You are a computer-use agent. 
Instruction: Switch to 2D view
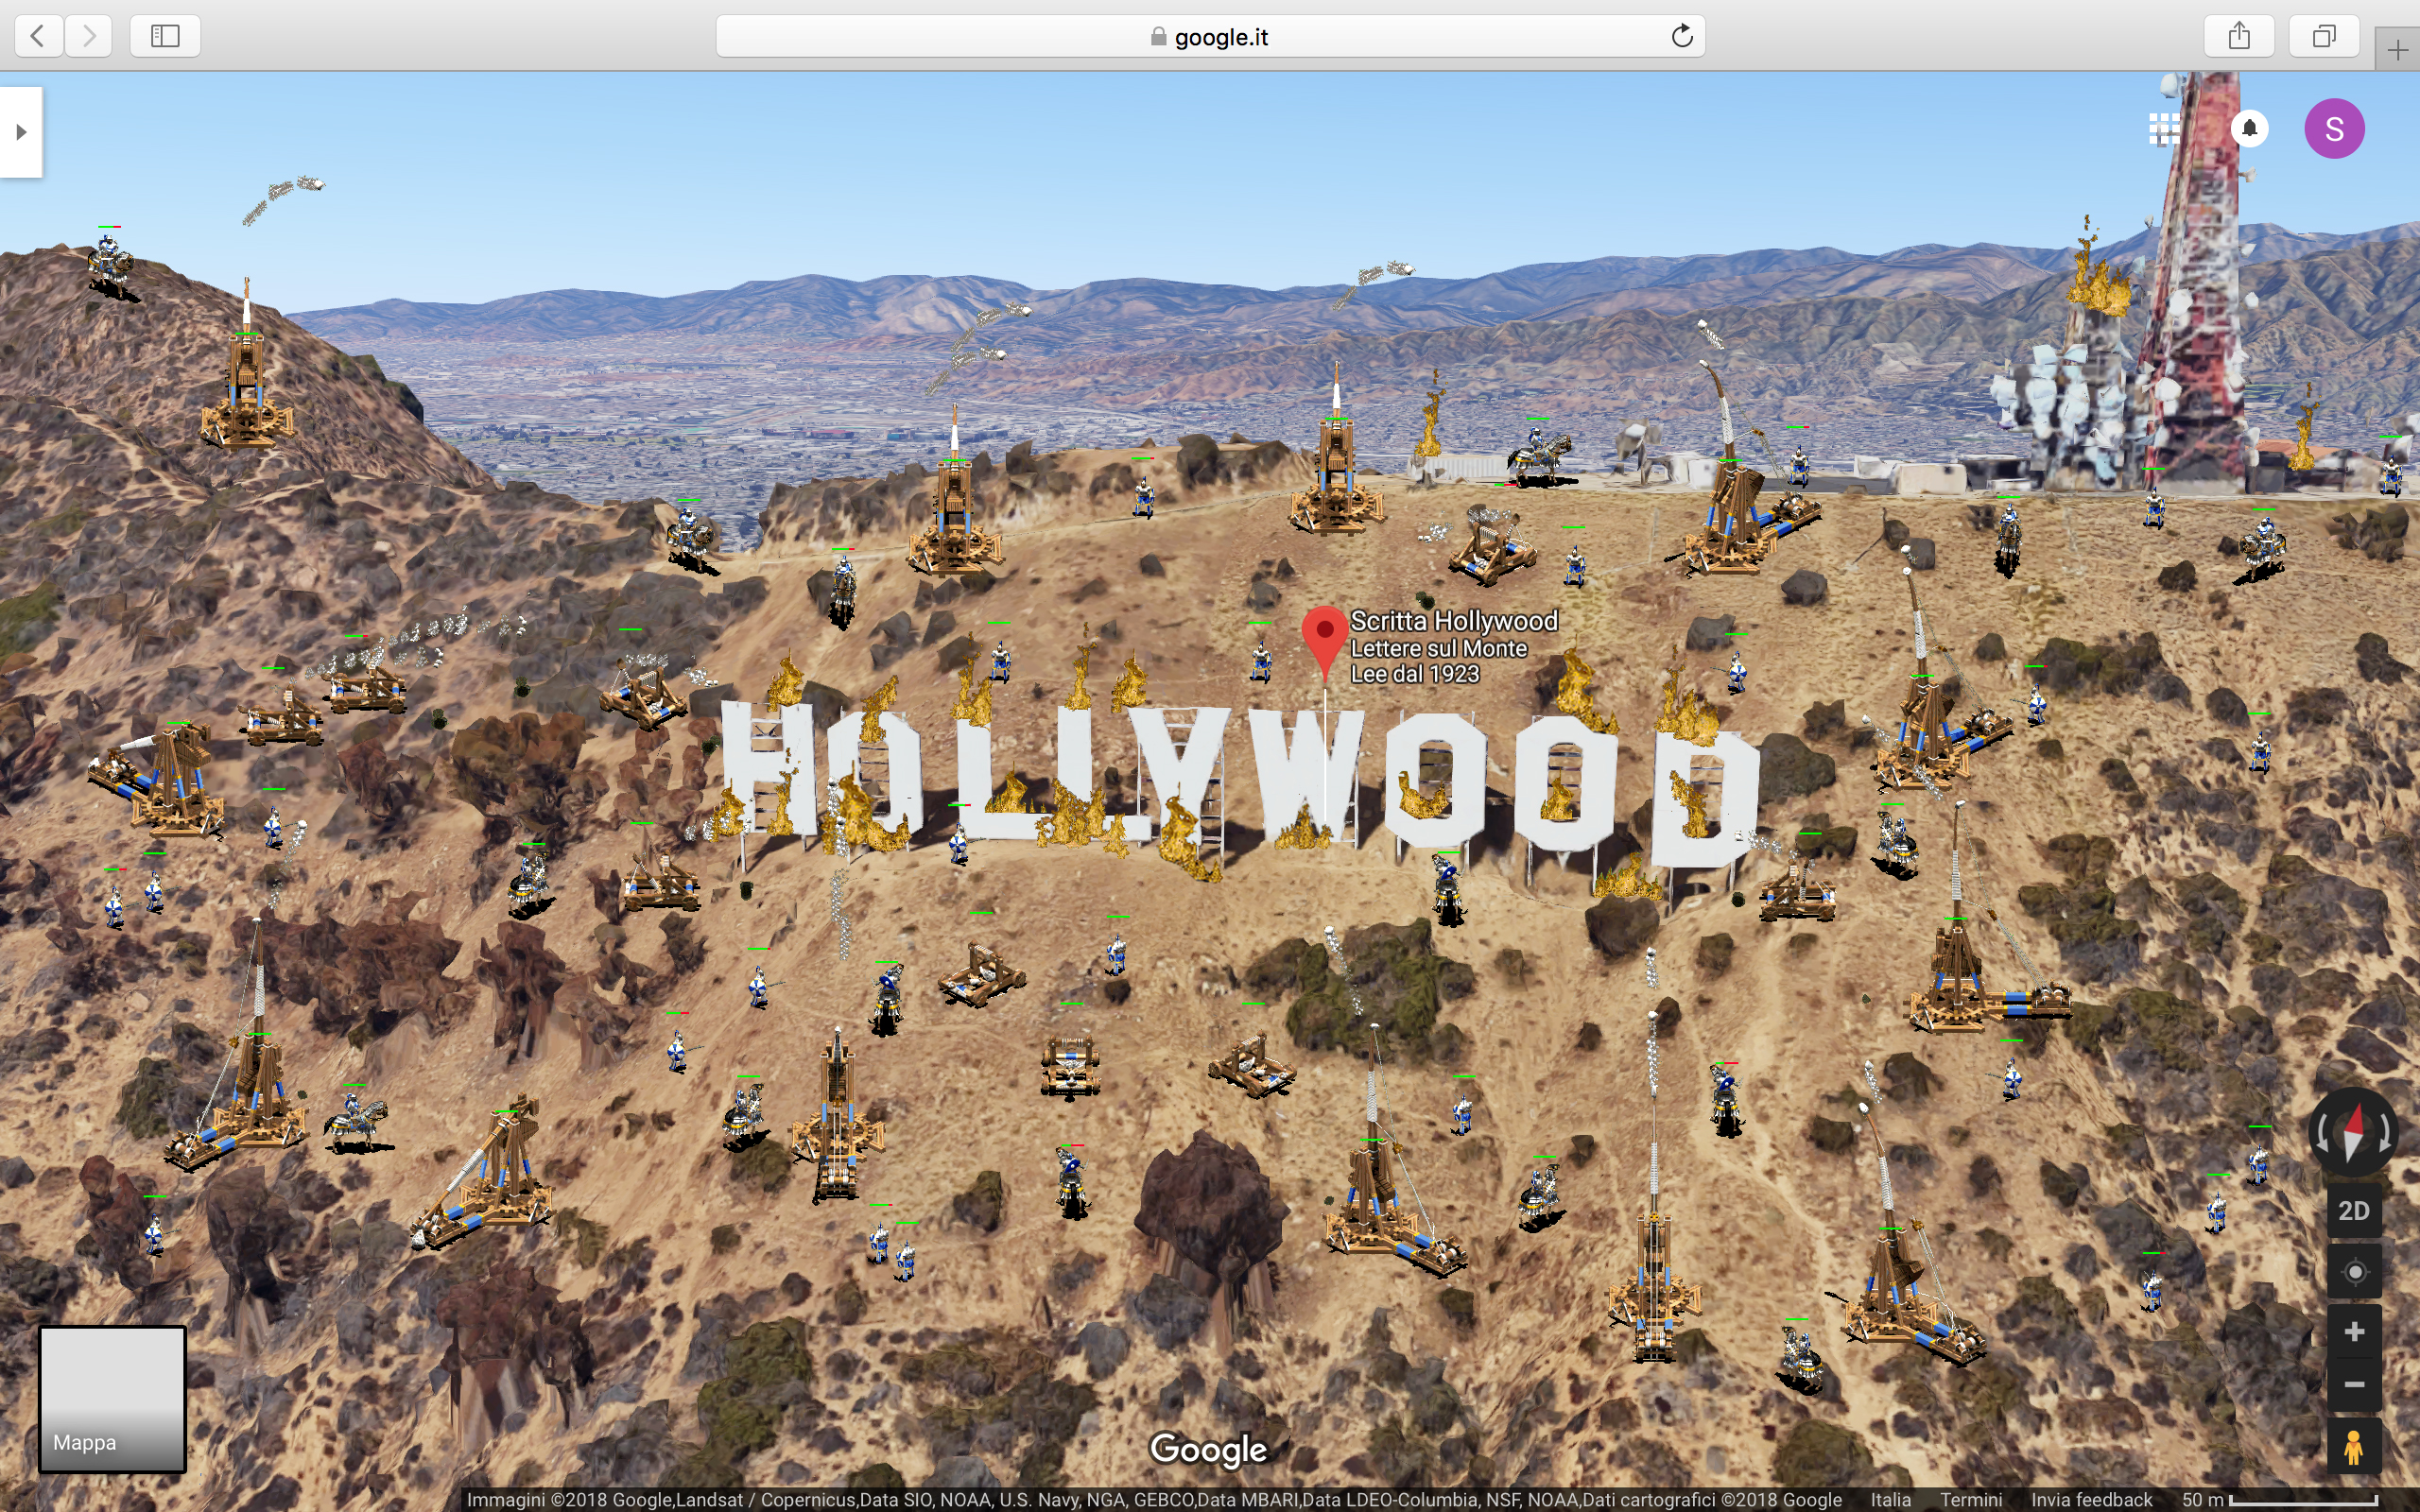[x=2353, y=1211]
